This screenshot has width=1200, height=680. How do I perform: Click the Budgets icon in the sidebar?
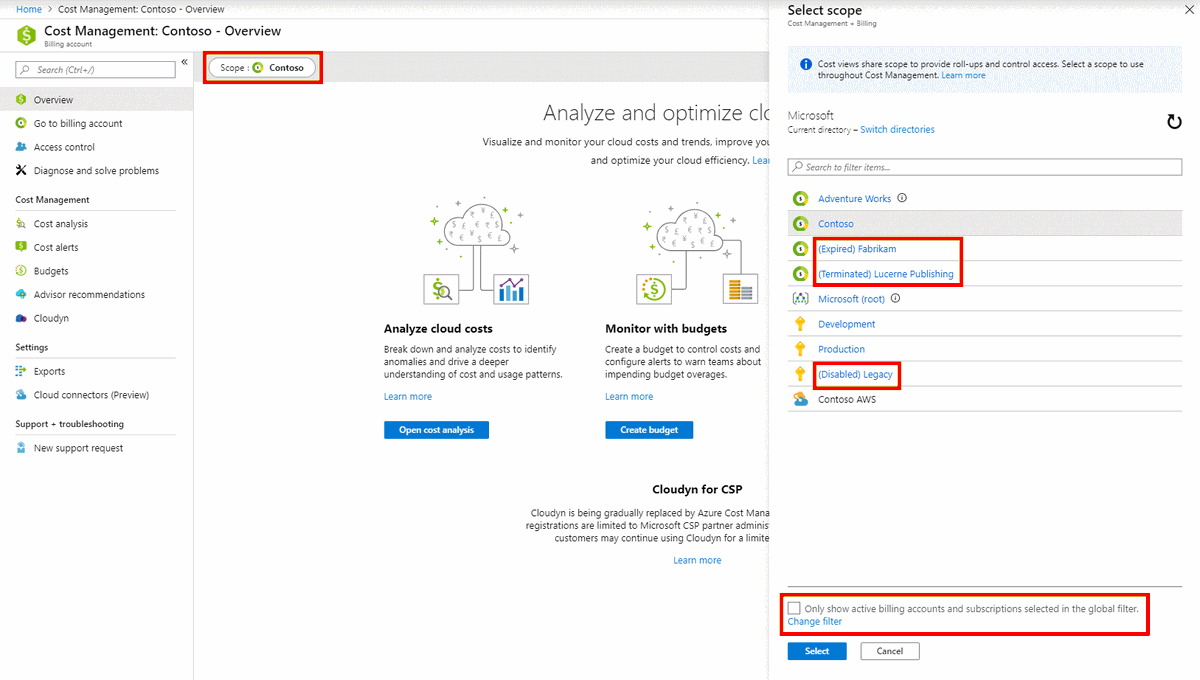tap(22, 271)
